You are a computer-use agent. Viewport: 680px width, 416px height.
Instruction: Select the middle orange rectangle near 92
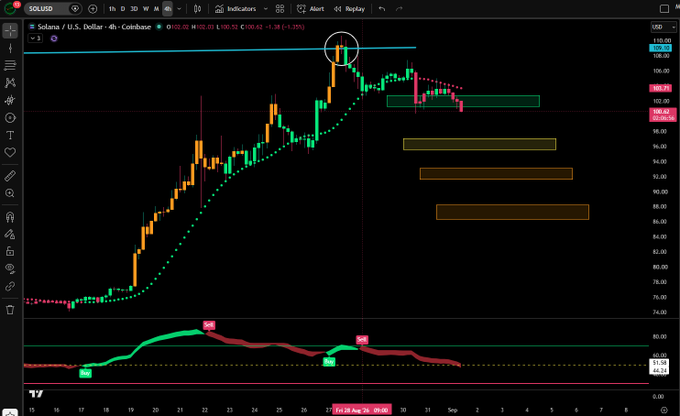click(496, 174)
